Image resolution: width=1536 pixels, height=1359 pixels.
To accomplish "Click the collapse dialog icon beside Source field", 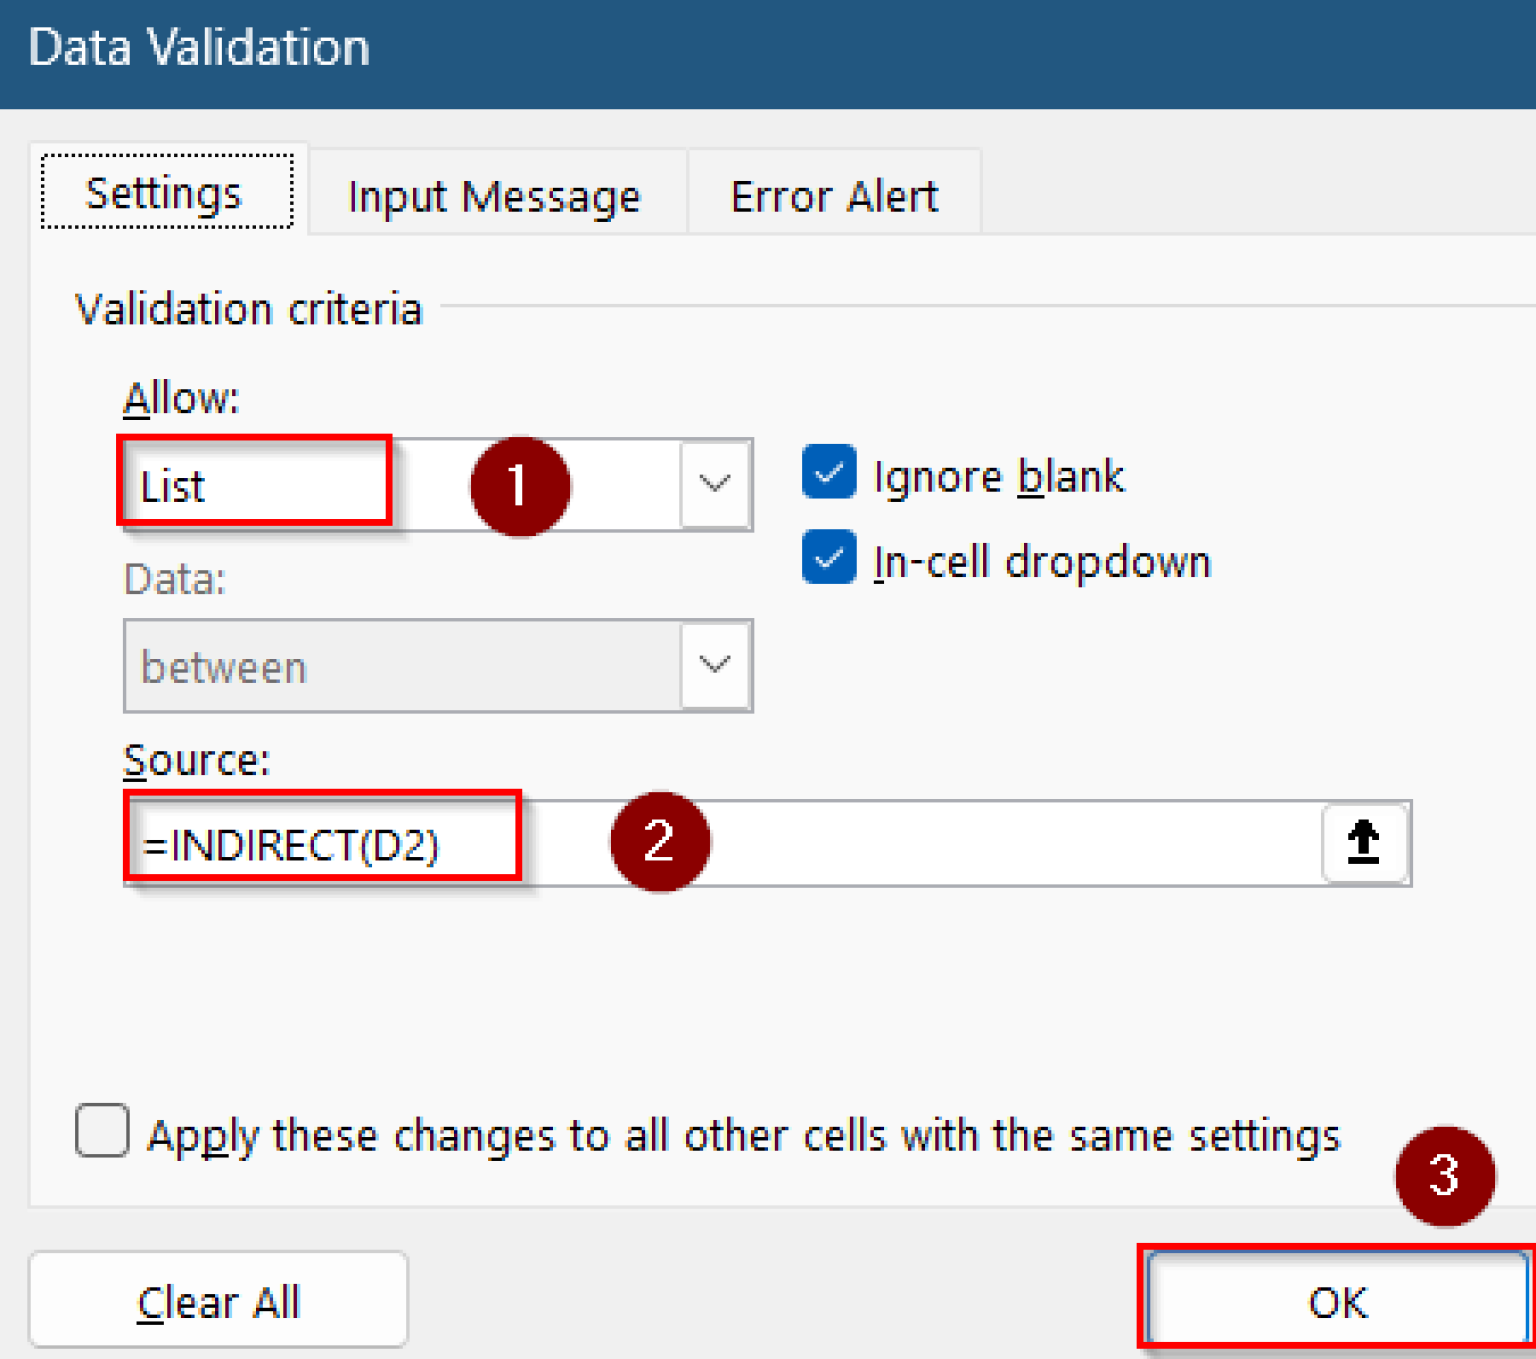I will tap(1364, 843).
